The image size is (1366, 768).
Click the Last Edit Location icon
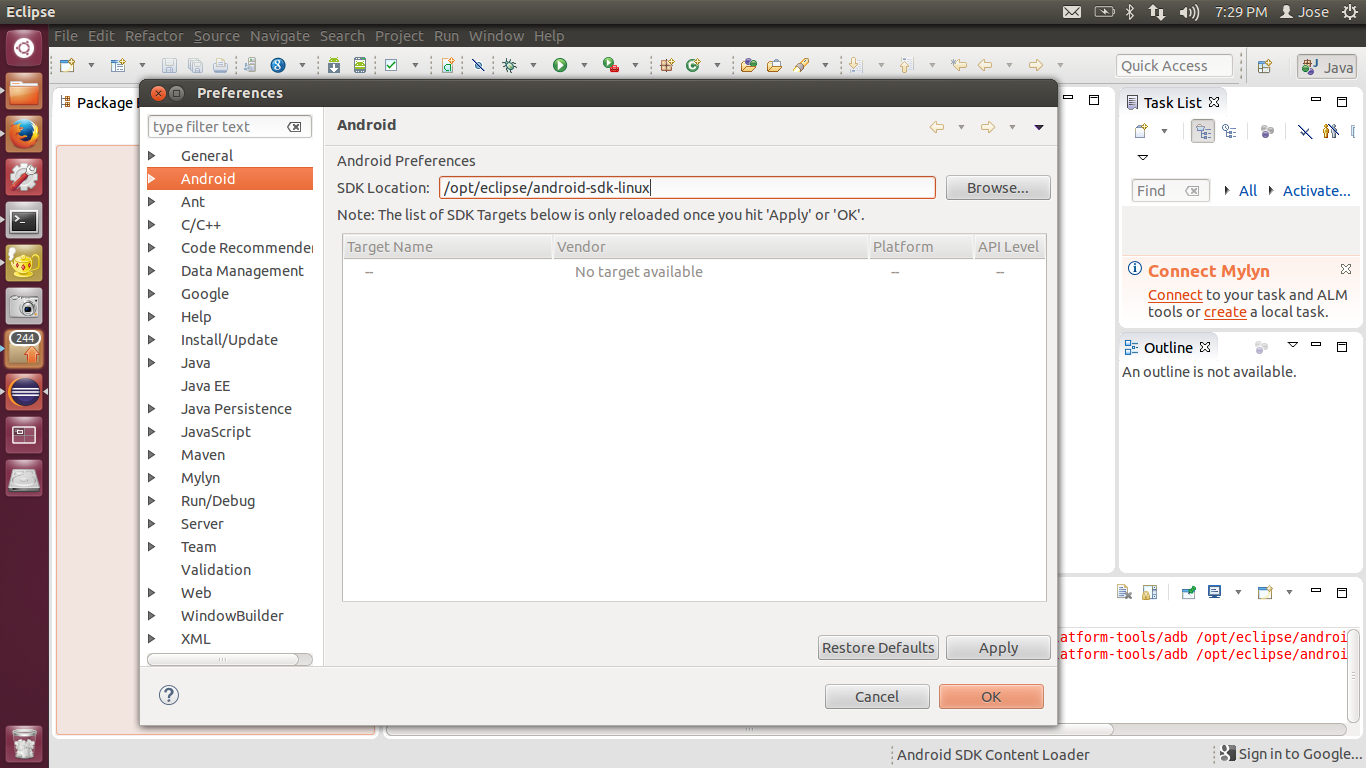pyautogui.click(x=959, y=65)
